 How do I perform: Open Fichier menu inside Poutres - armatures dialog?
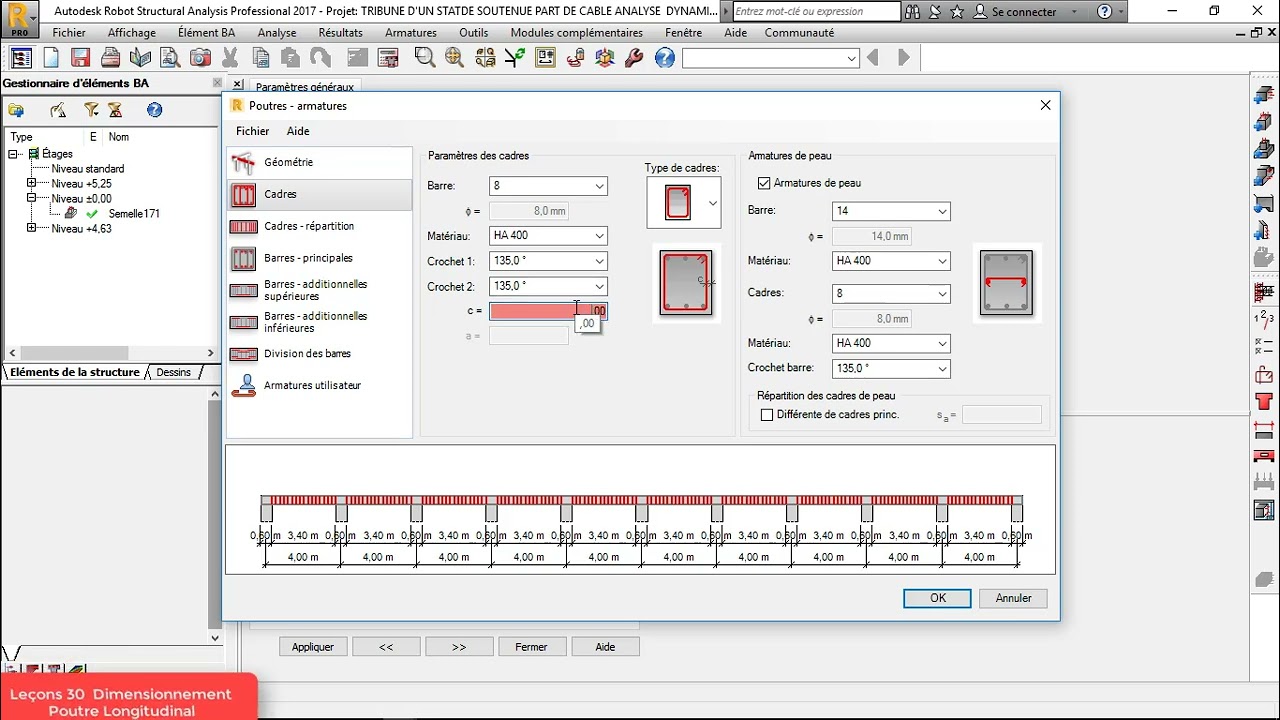click(x=252, y=131)
